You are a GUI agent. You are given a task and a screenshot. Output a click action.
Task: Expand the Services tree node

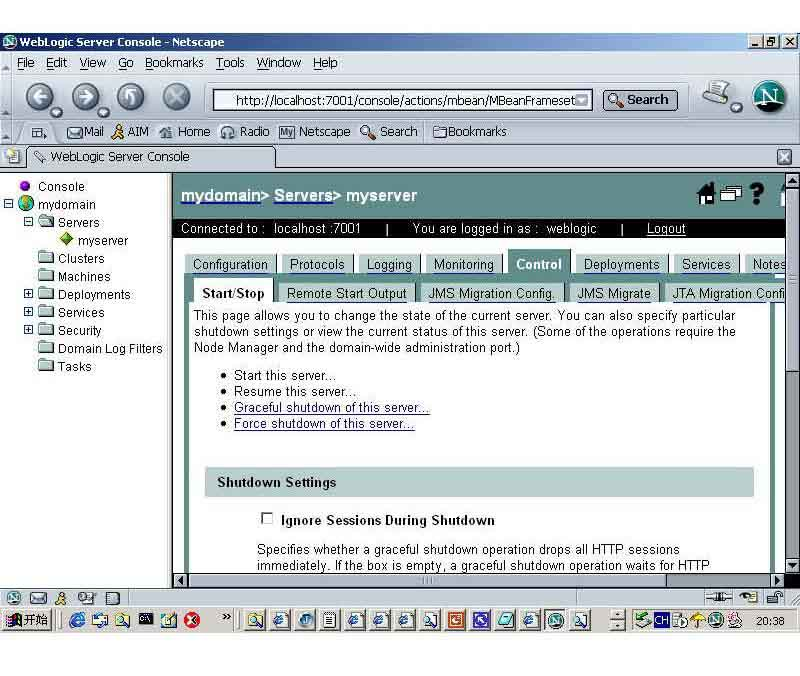29,312
